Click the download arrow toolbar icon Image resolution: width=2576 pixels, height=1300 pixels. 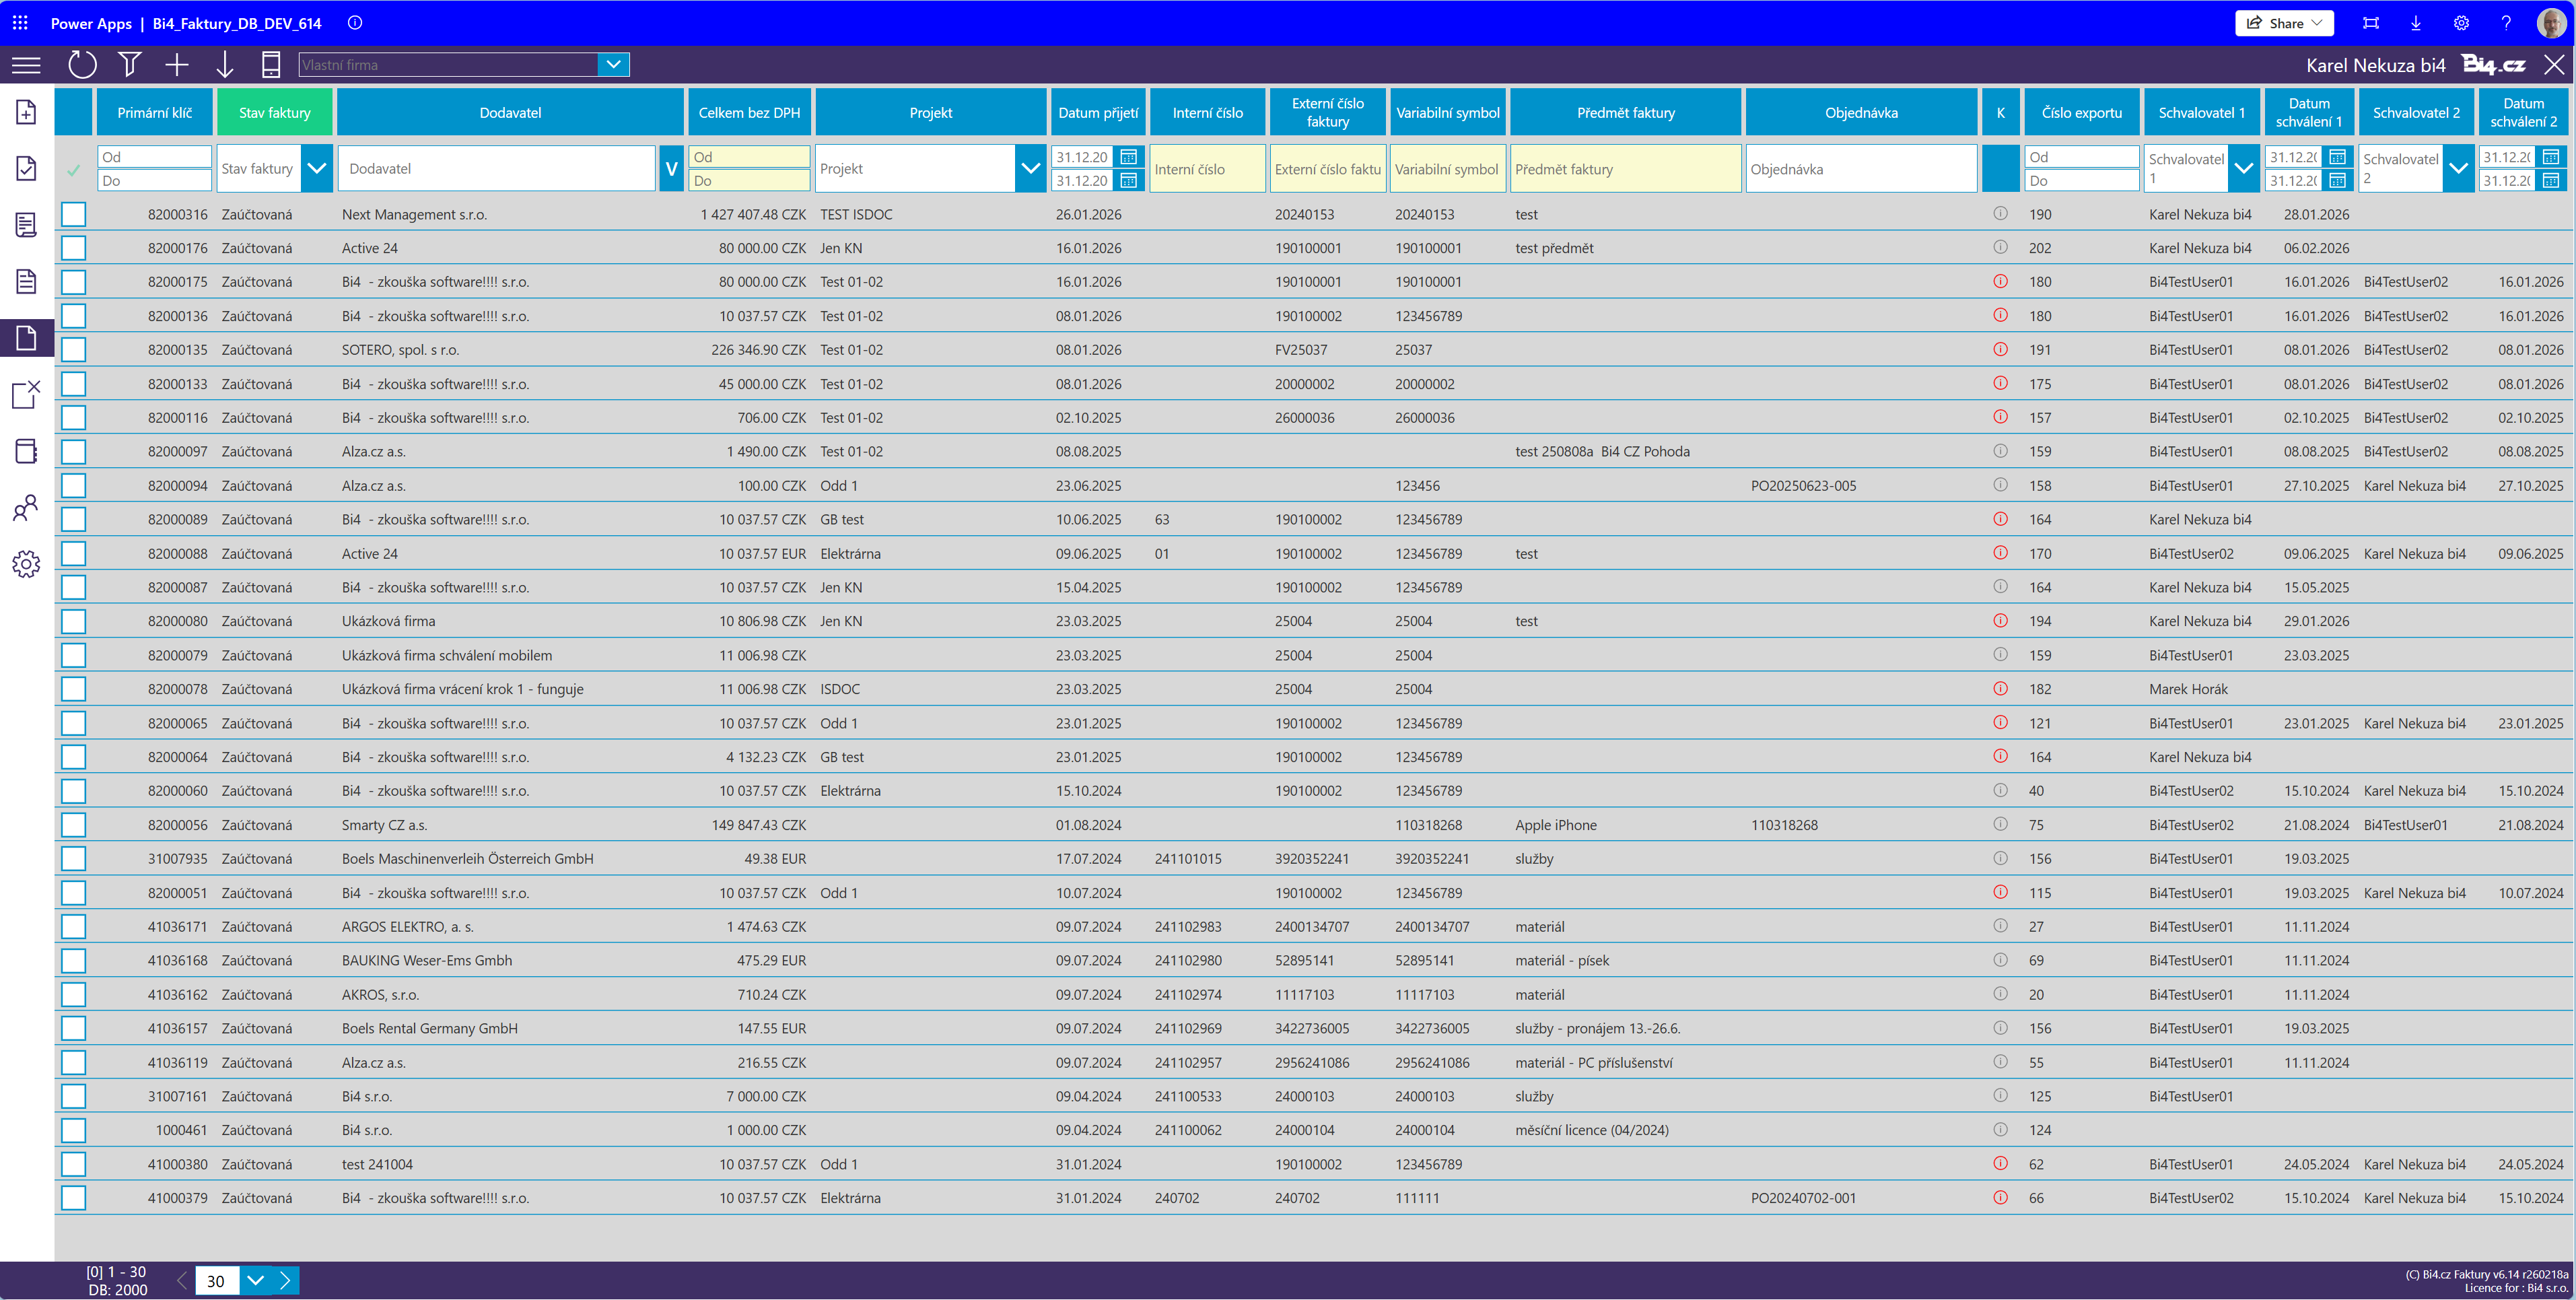click(x=224, y=65)
